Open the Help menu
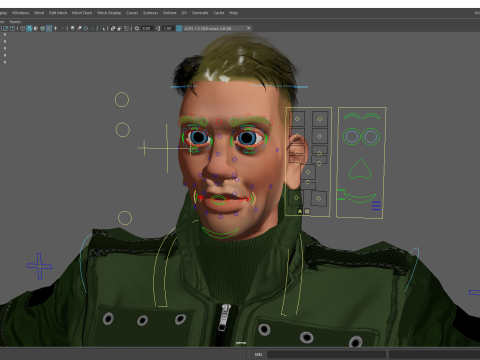 tap(233, 13)
